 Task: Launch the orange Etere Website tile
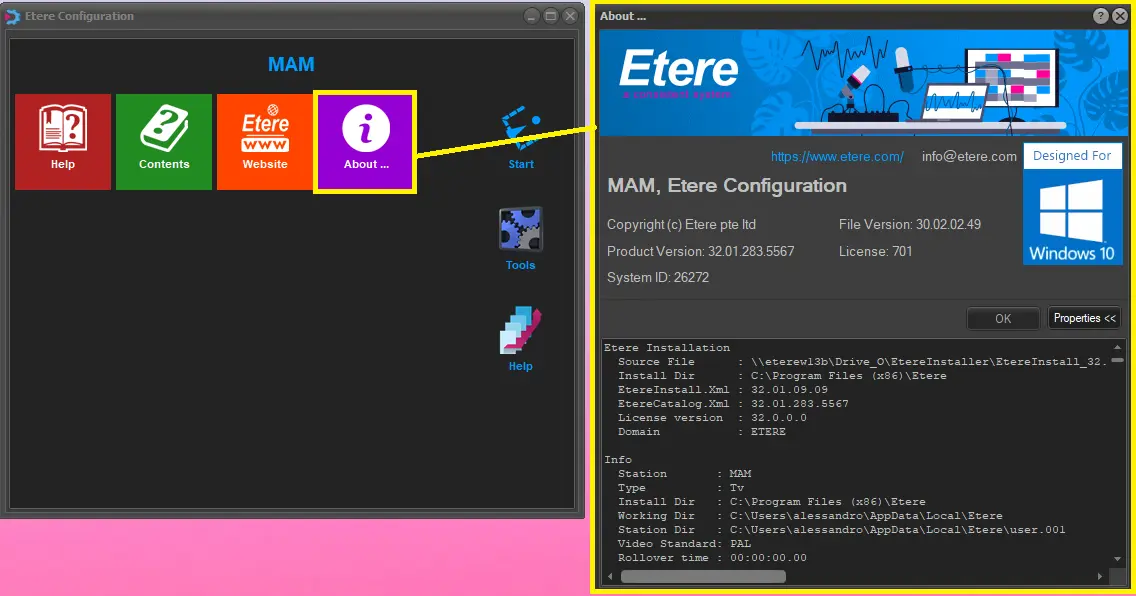tap(265, 141)
